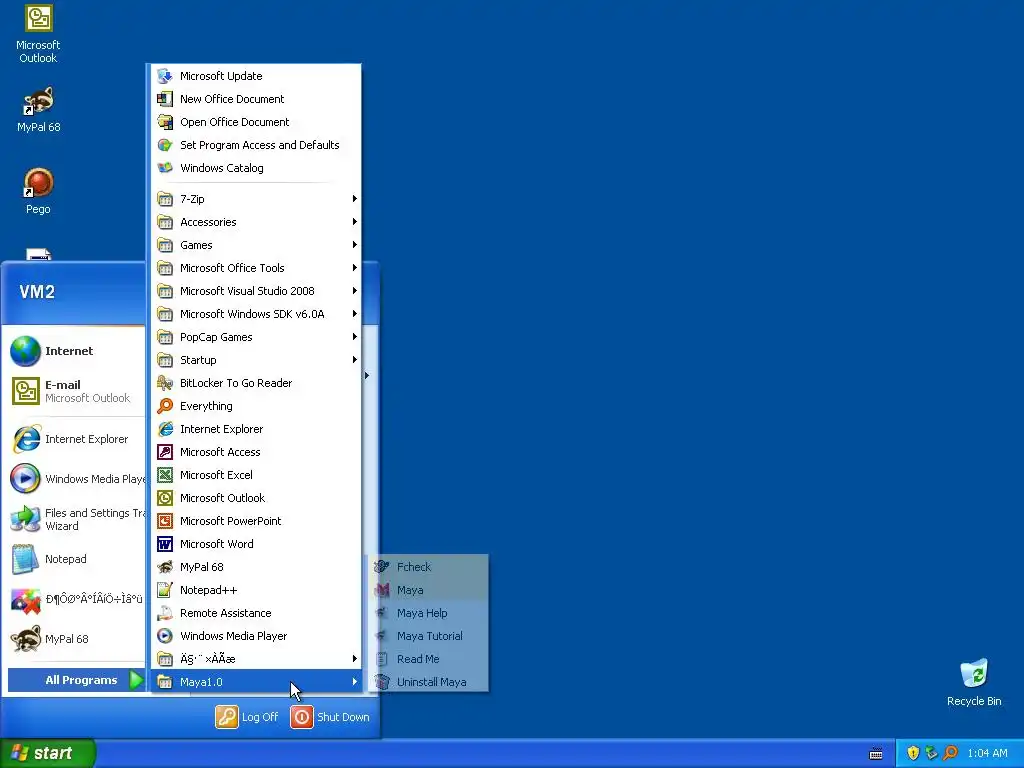Open the Microsoft Update icon
The height and width of the screenshot is (768, 1024).
coord(165,76)
